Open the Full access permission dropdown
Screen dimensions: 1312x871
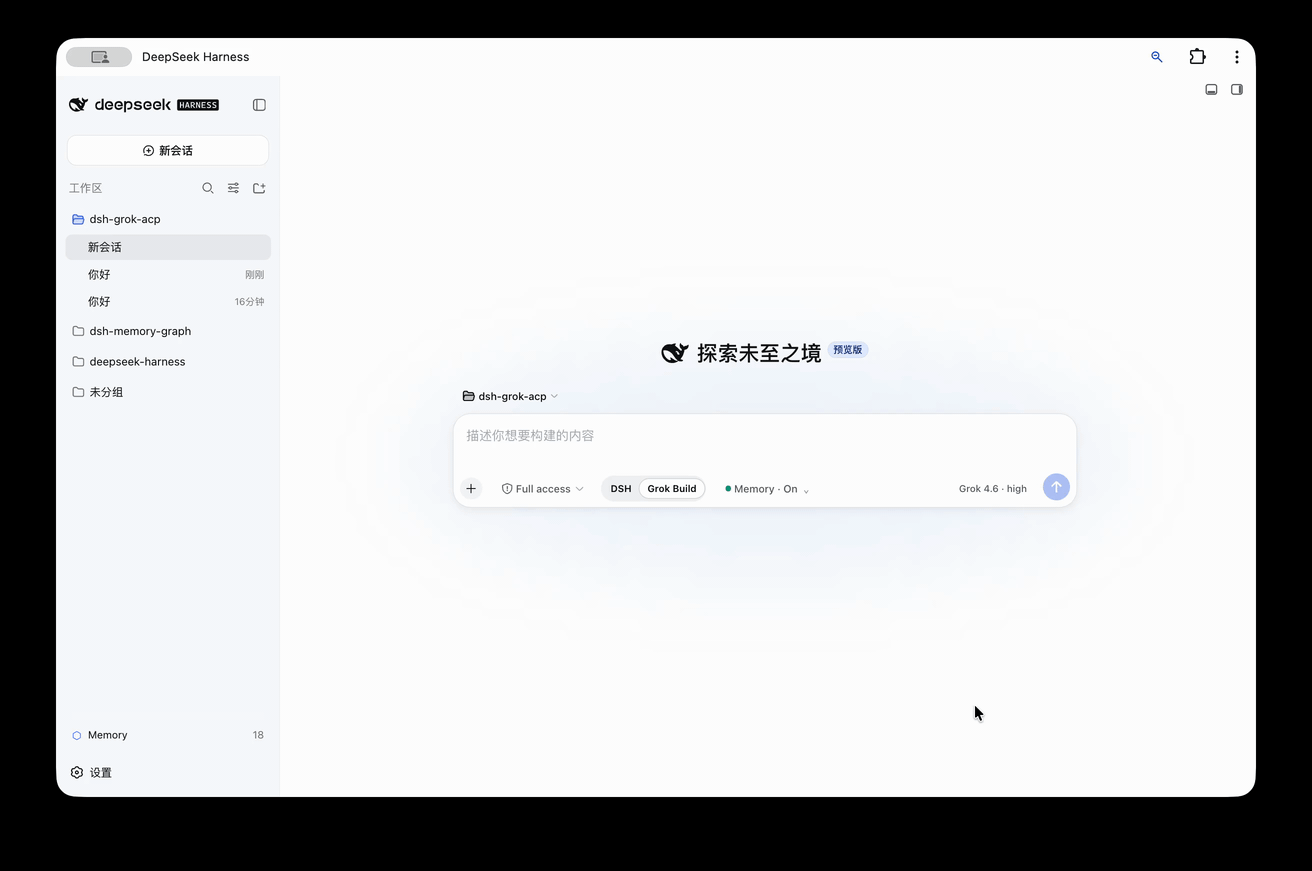click(x=542, y=489)
